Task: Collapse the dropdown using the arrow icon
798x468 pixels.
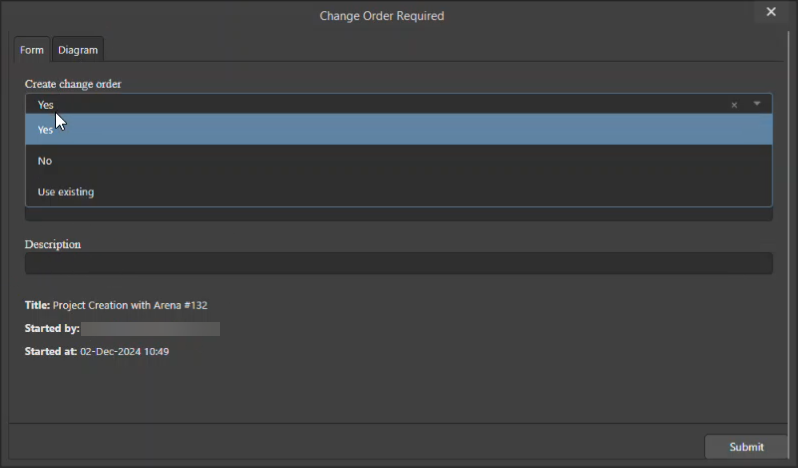Action: [x=757, y=104]
